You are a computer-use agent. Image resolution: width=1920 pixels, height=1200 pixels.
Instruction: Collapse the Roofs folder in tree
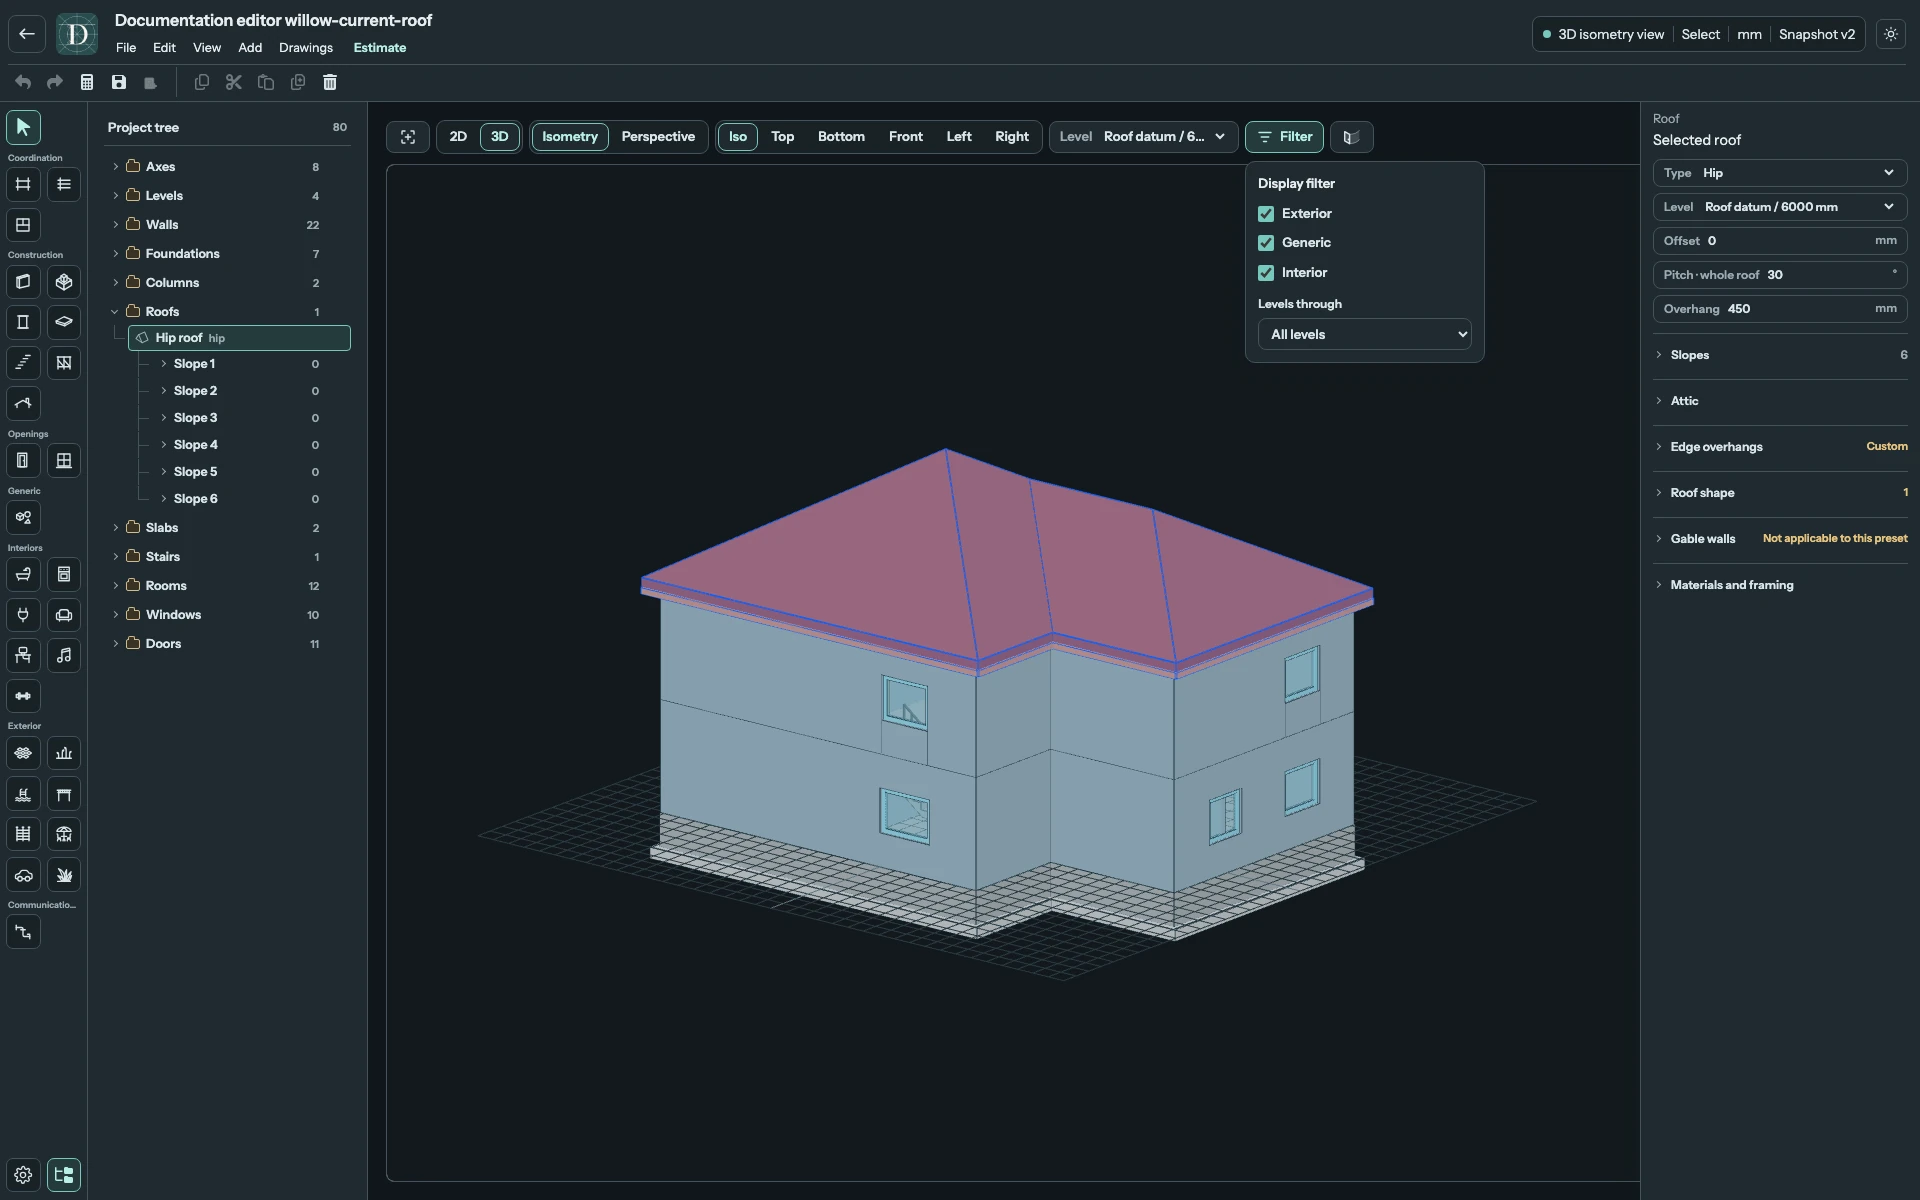tap(115, 312)
